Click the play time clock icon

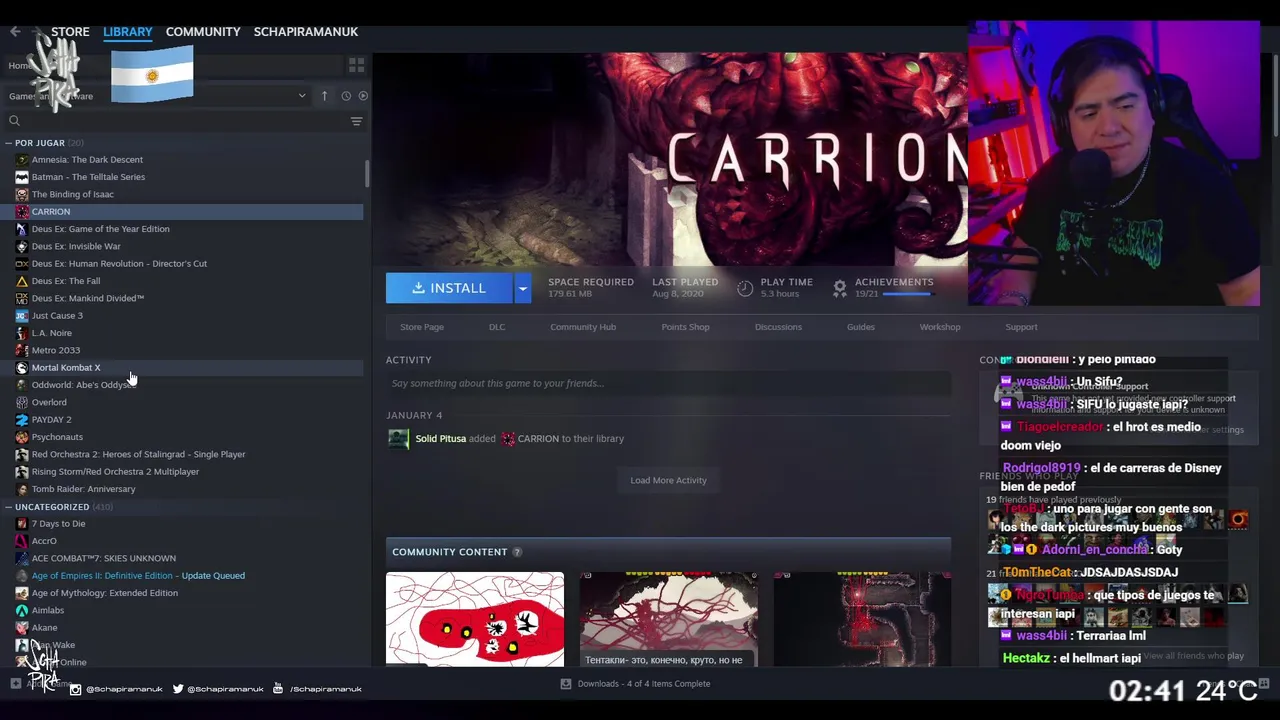[x=745, y=288]
